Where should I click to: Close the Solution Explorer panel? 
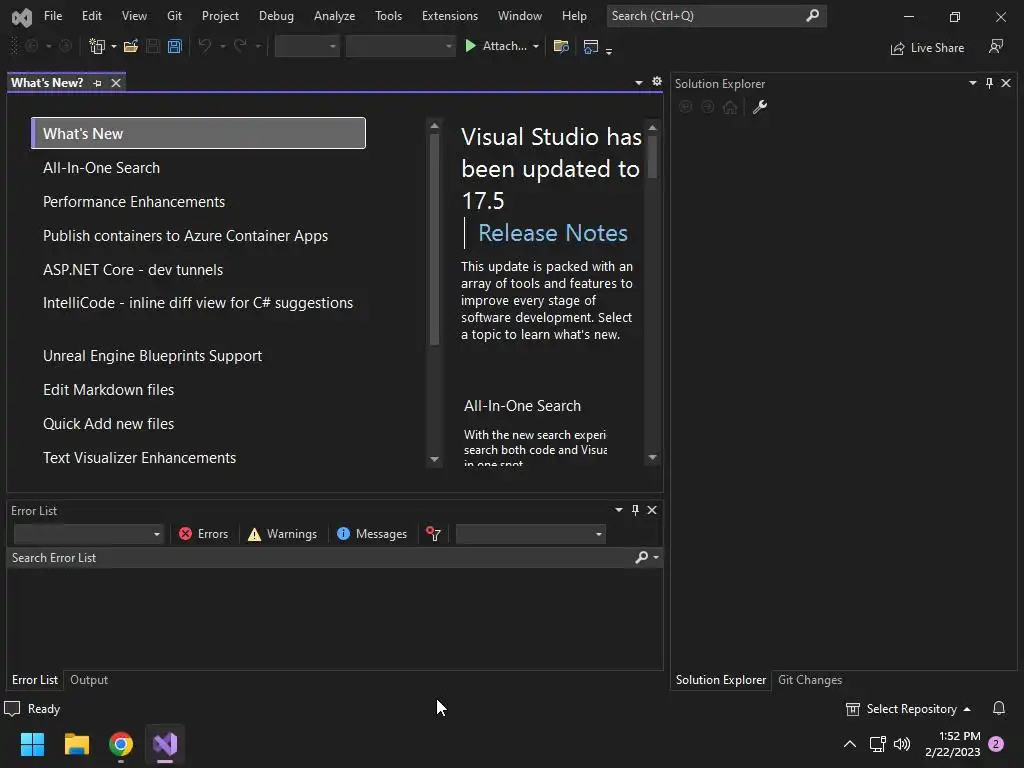click(x=1006, y=83)
